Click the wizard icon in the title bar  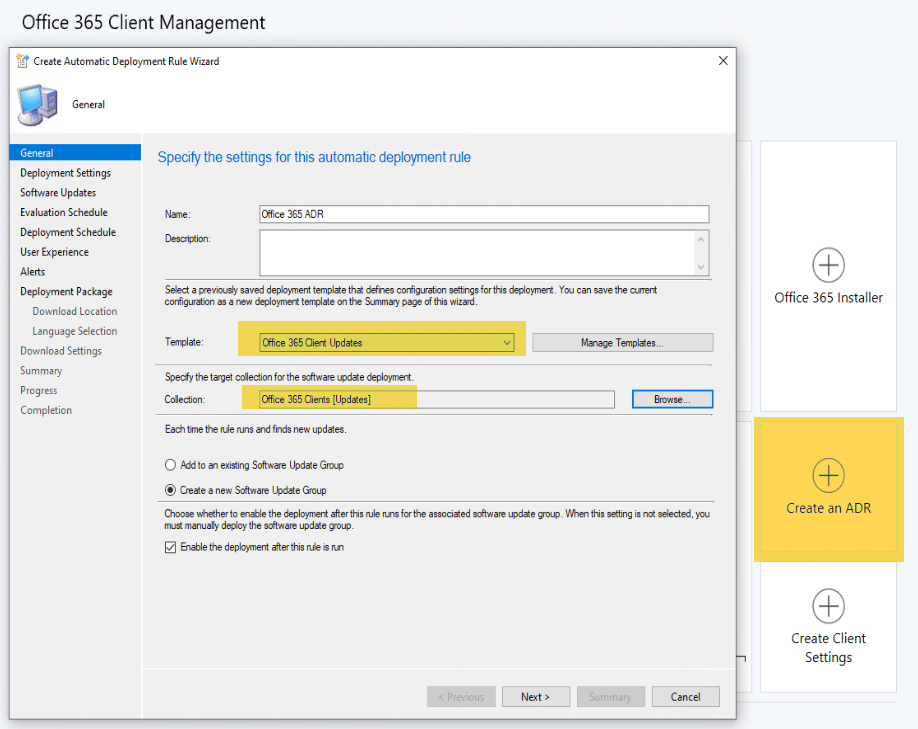pyautogui.click(x=21, y=60)
